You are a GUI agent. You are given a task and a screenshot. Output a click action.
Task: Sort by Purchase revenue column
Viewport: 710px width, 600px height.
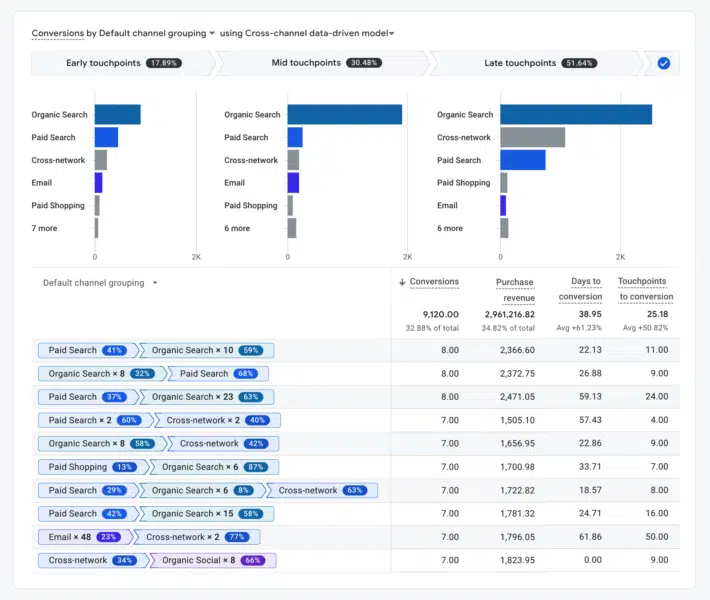click(x=515, y=289)
